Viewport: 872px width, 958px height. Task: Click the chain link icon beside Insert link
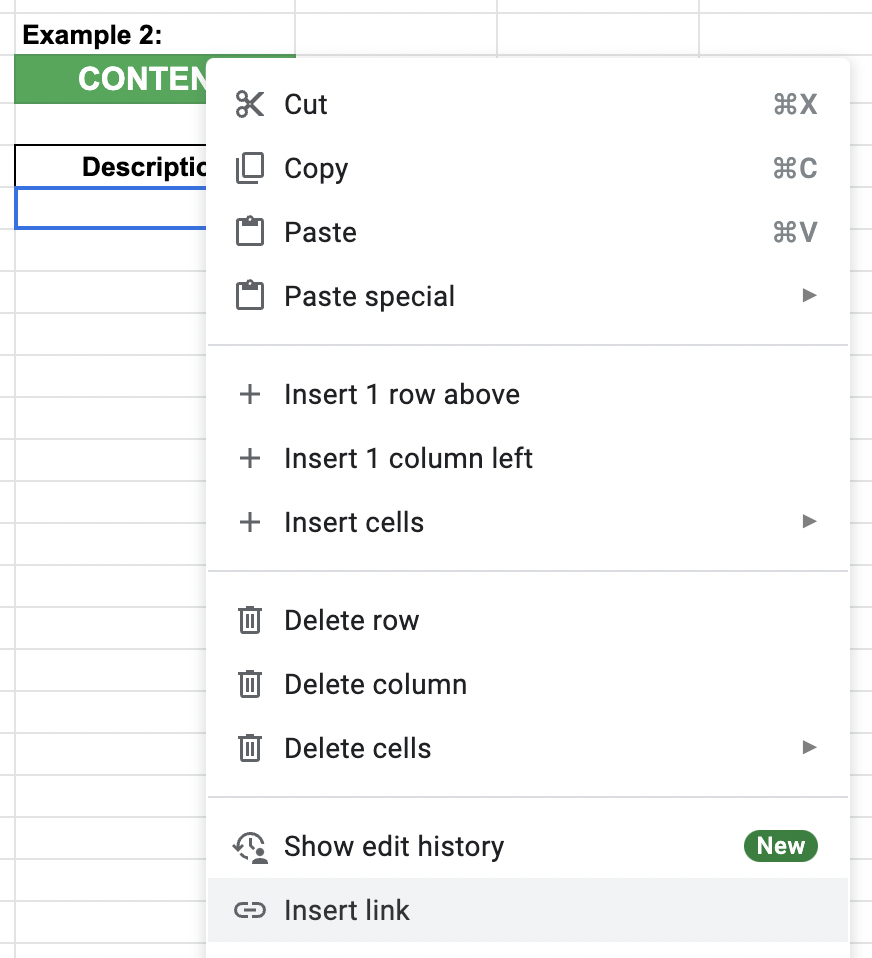pos(249,910)
